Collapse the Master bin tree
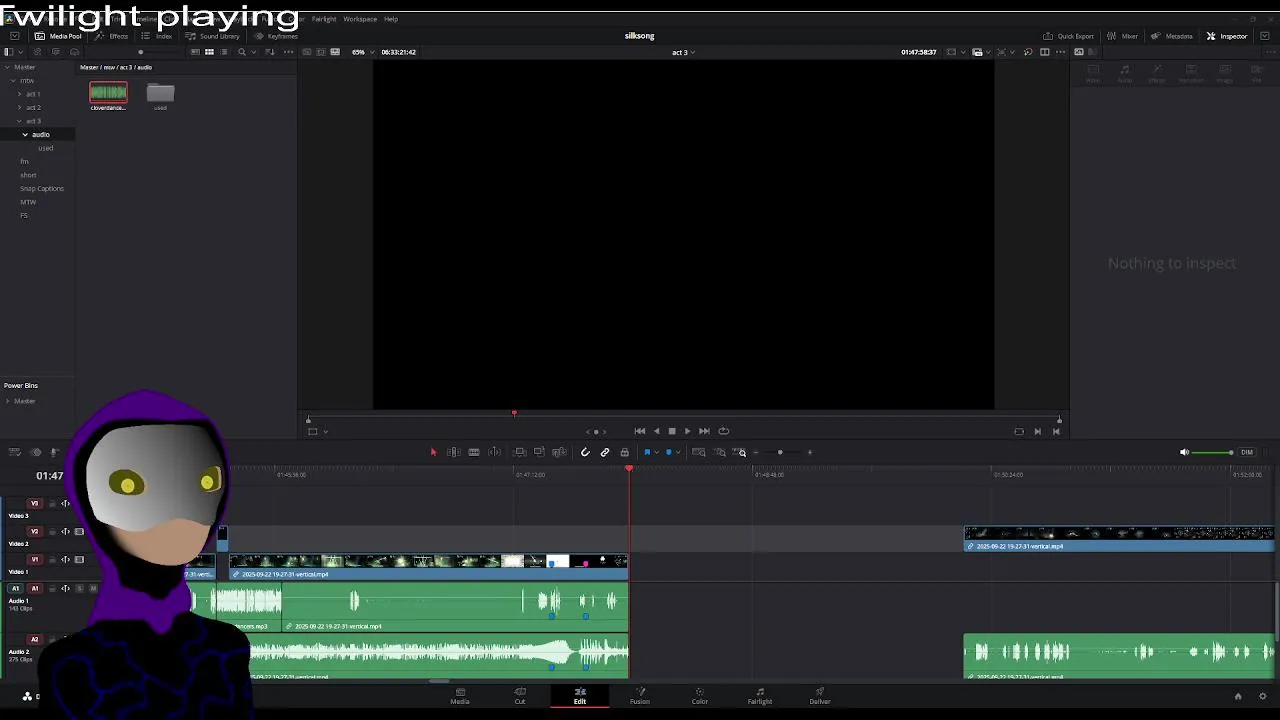 (7, 67)
